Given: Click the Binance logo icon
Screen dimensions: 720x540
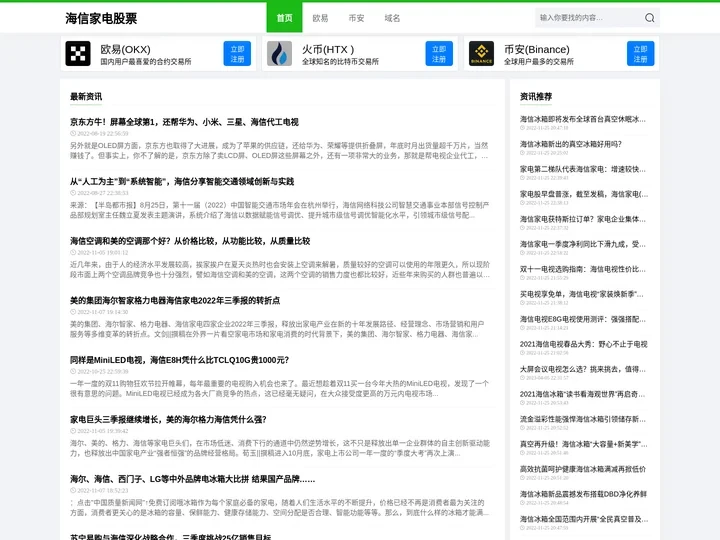Looking at the screenshot, I should (x=481, y=54).
